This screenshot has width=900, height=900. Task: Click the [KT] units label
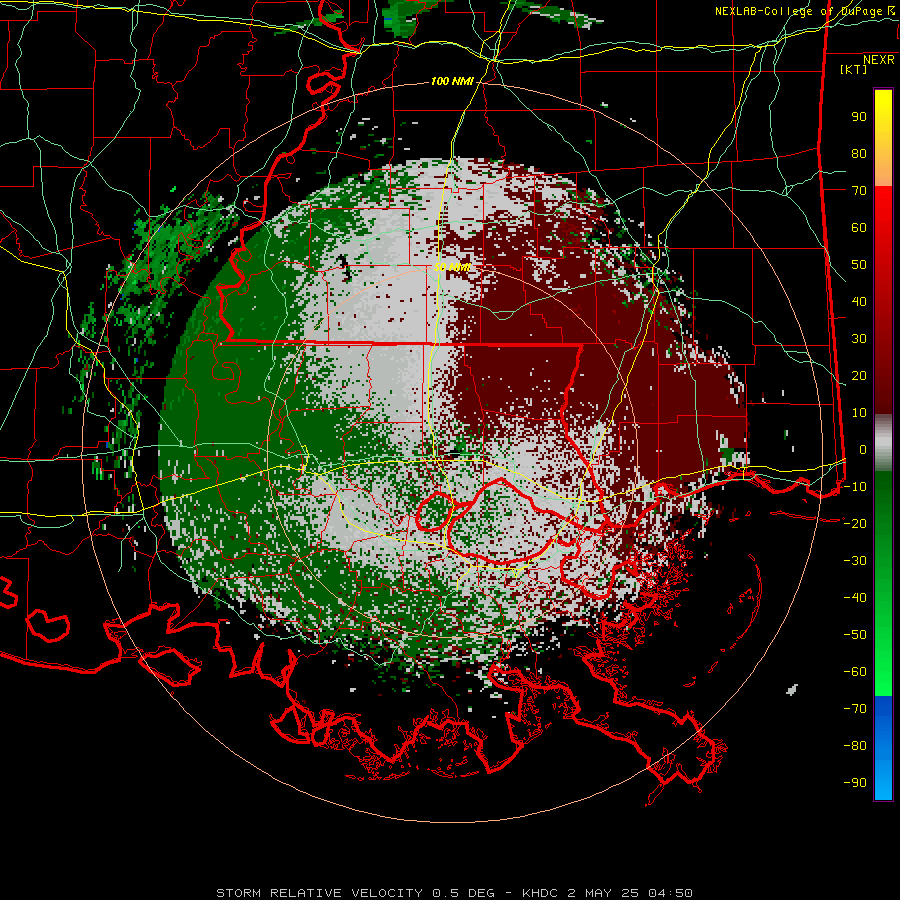pyautogui.click(x=854, y=69)
